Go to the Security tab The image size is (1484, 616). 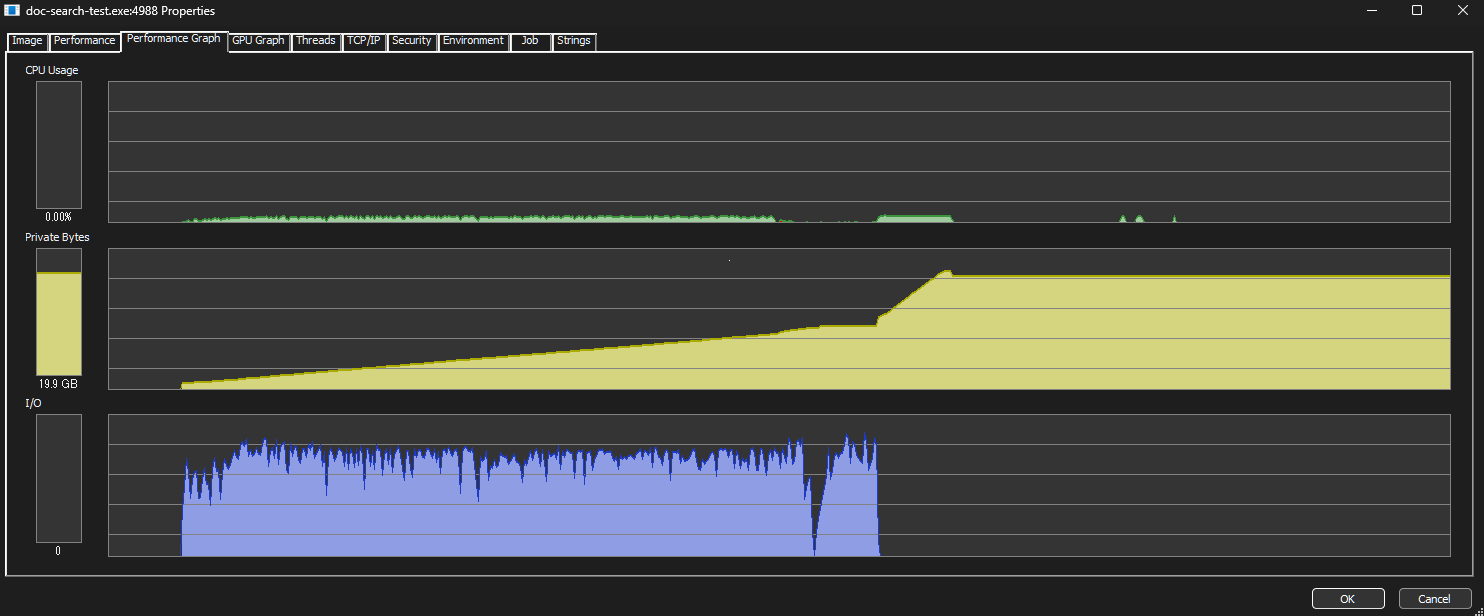tap(411, 41)
